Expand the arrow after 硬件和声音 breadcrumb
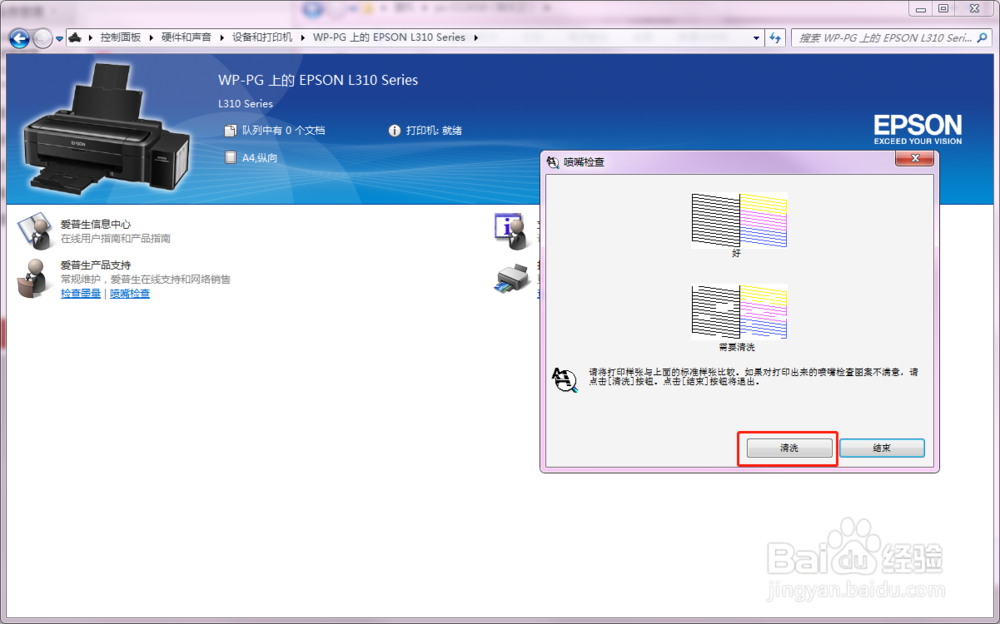Image resolution: width=1000 pixels, height=624 pixels. (x=222, y=38)
